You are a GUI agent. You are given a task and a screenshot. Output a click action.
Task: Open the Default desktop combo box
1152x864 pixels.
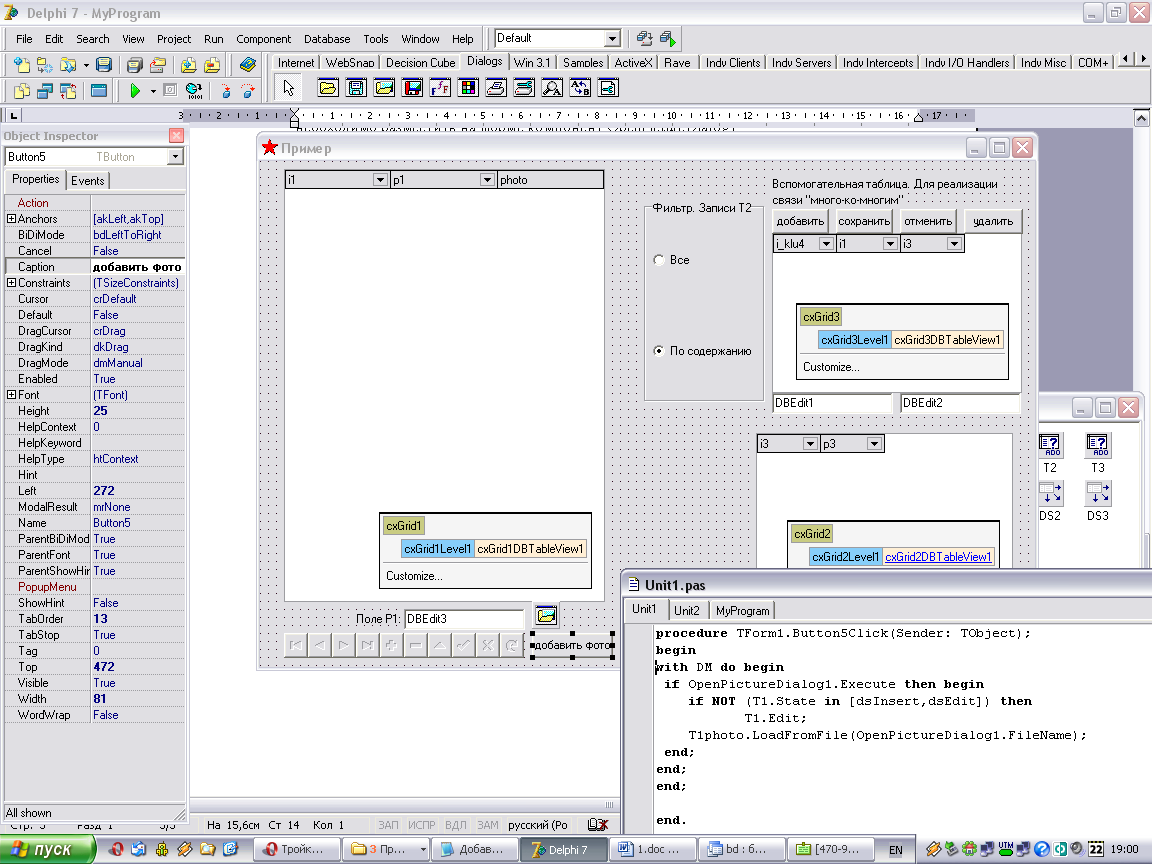(612, 38)
